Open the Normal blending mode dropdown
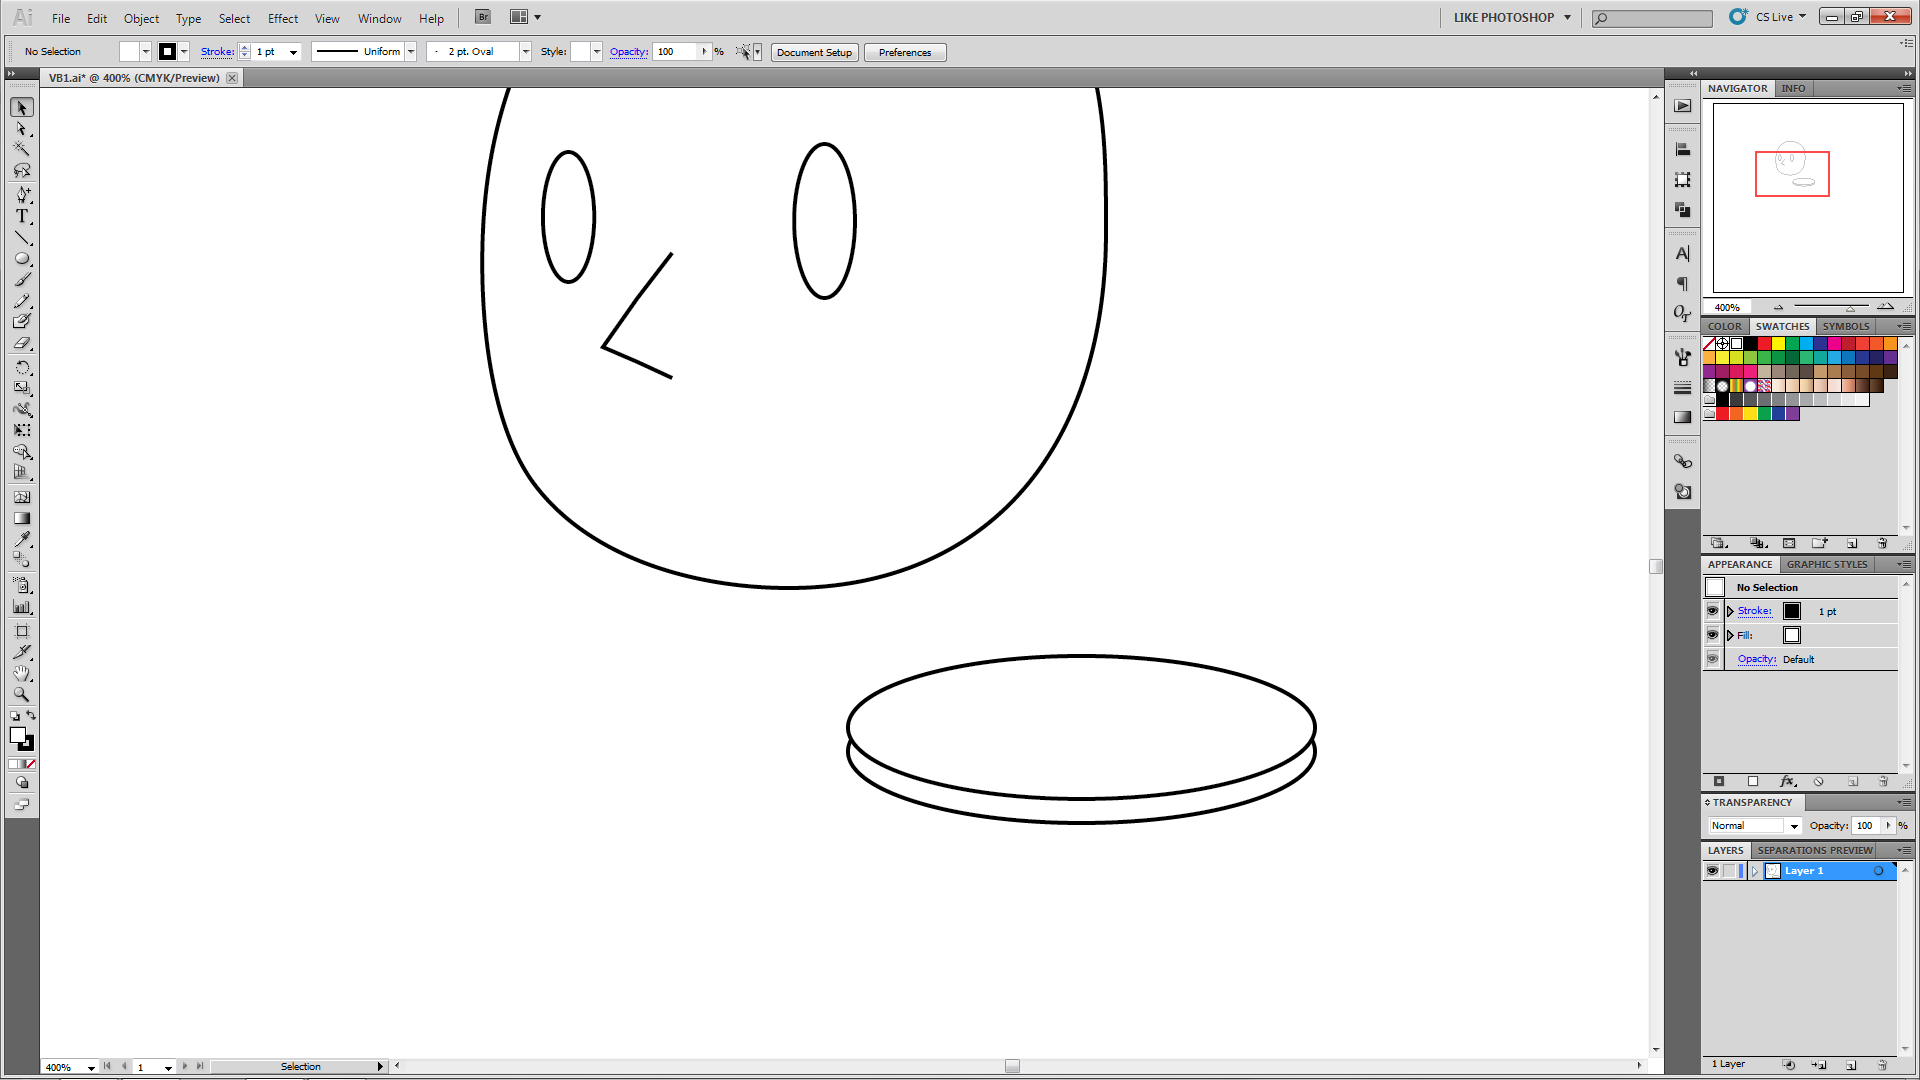 (1794, 826)
